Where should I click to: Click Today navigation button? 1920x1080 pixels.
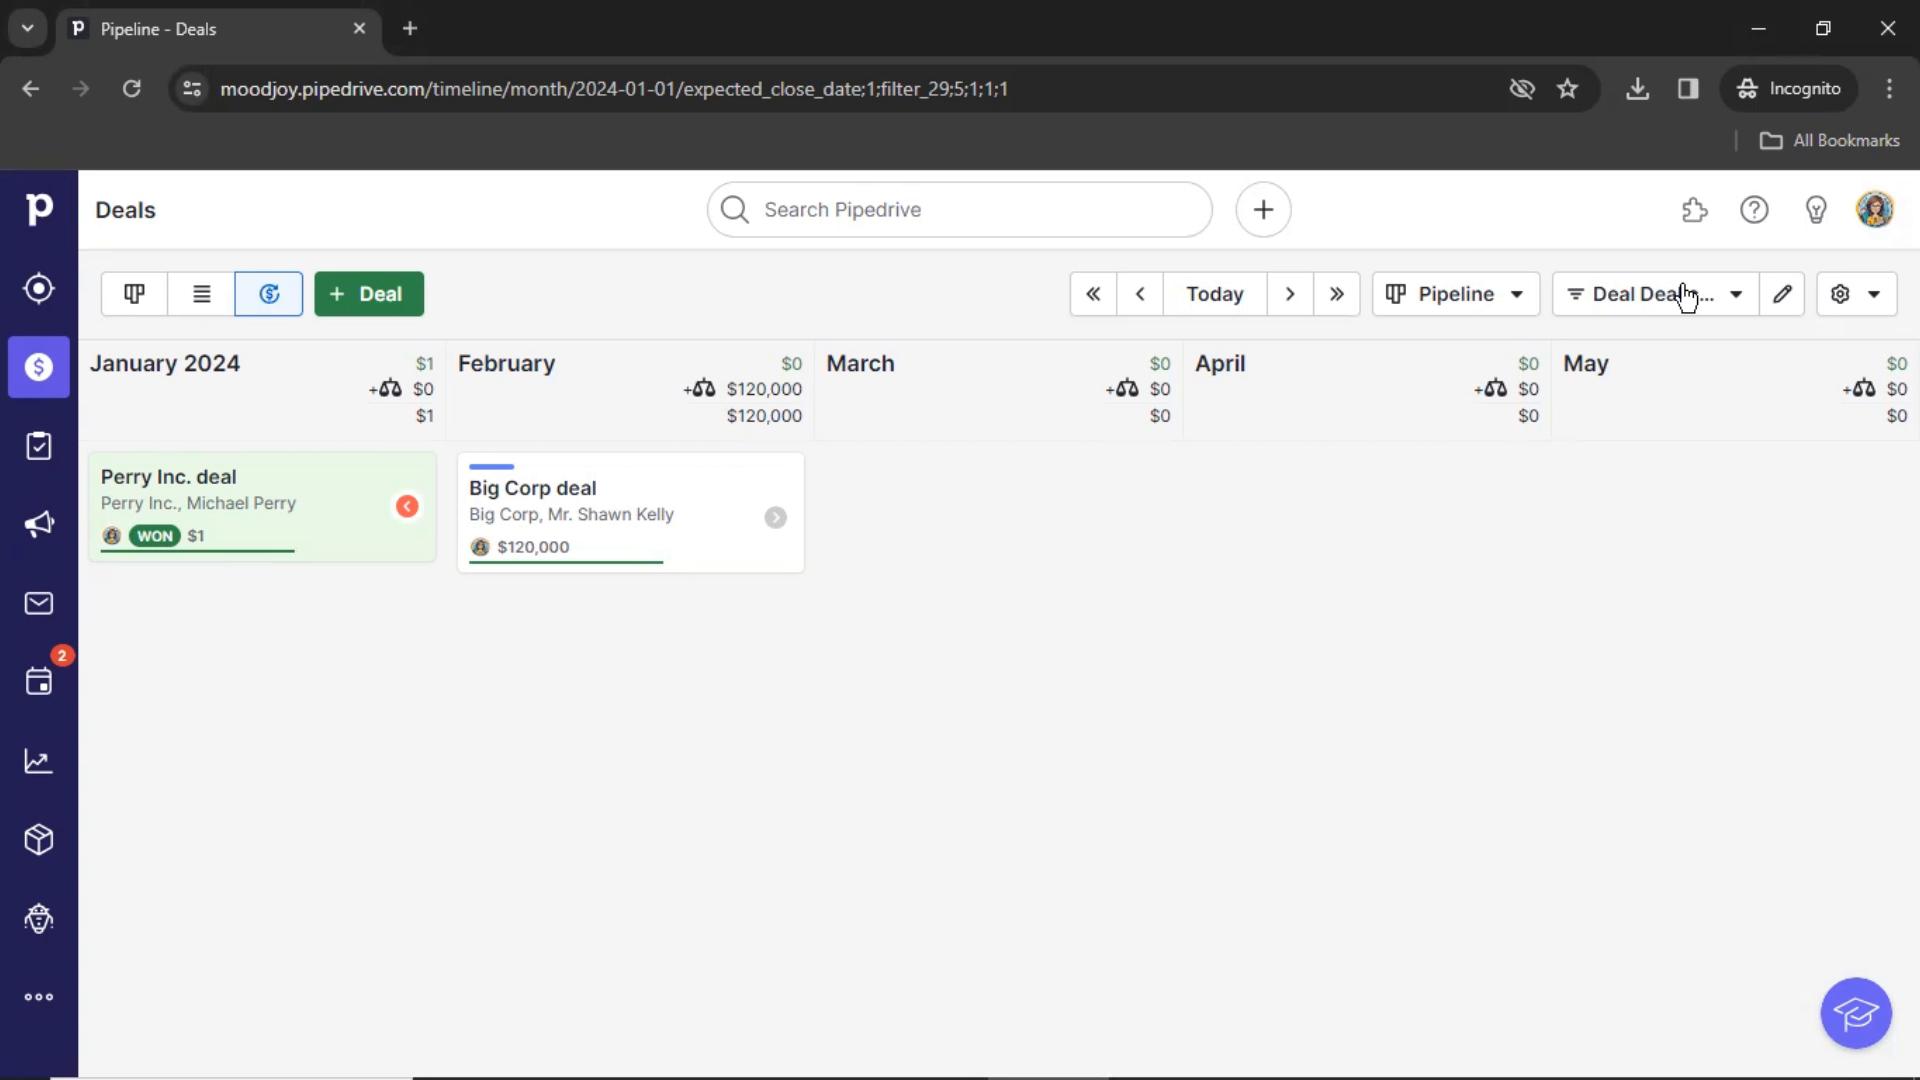coord(1213,293)
